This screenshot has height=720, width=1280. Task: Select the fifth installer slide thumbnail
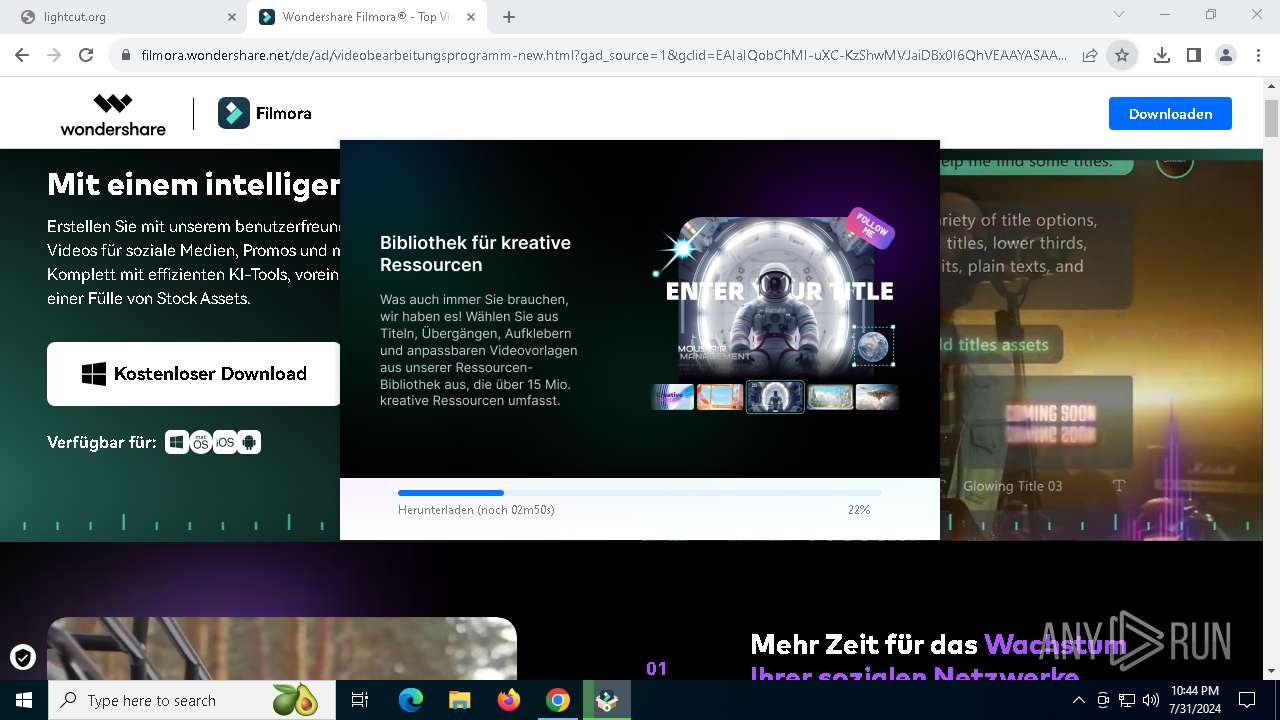877,397
